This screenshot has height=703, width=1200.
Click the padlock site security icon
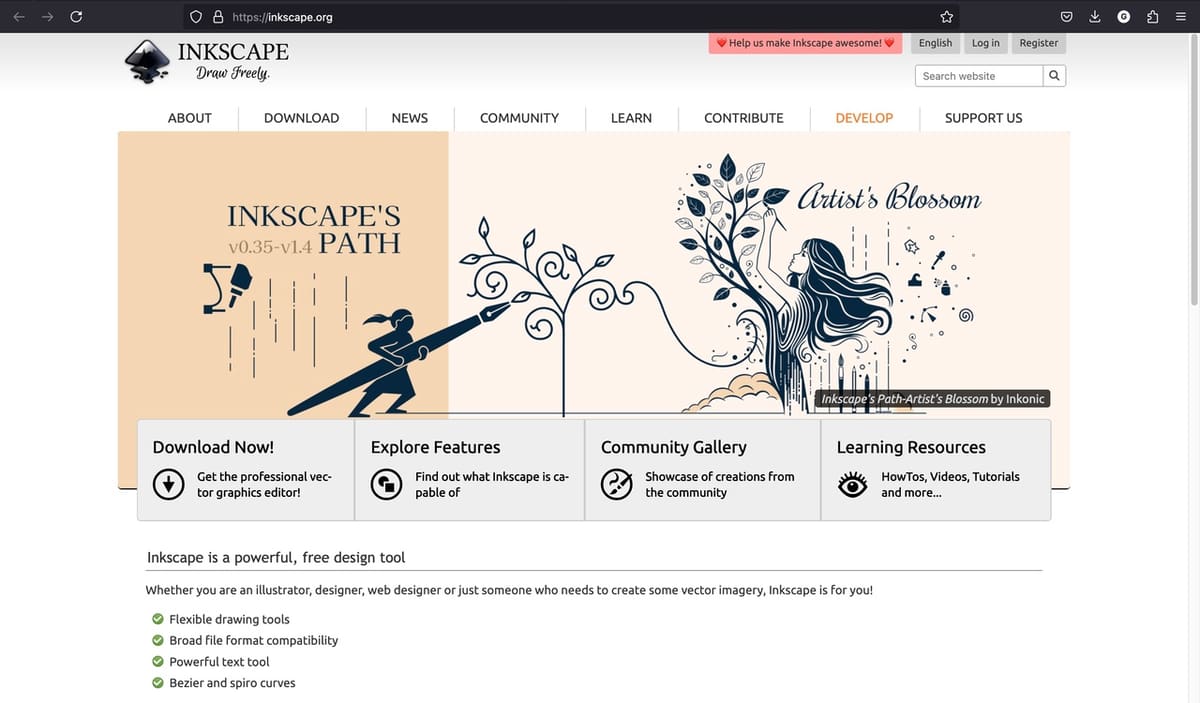(x=217, y=17)
